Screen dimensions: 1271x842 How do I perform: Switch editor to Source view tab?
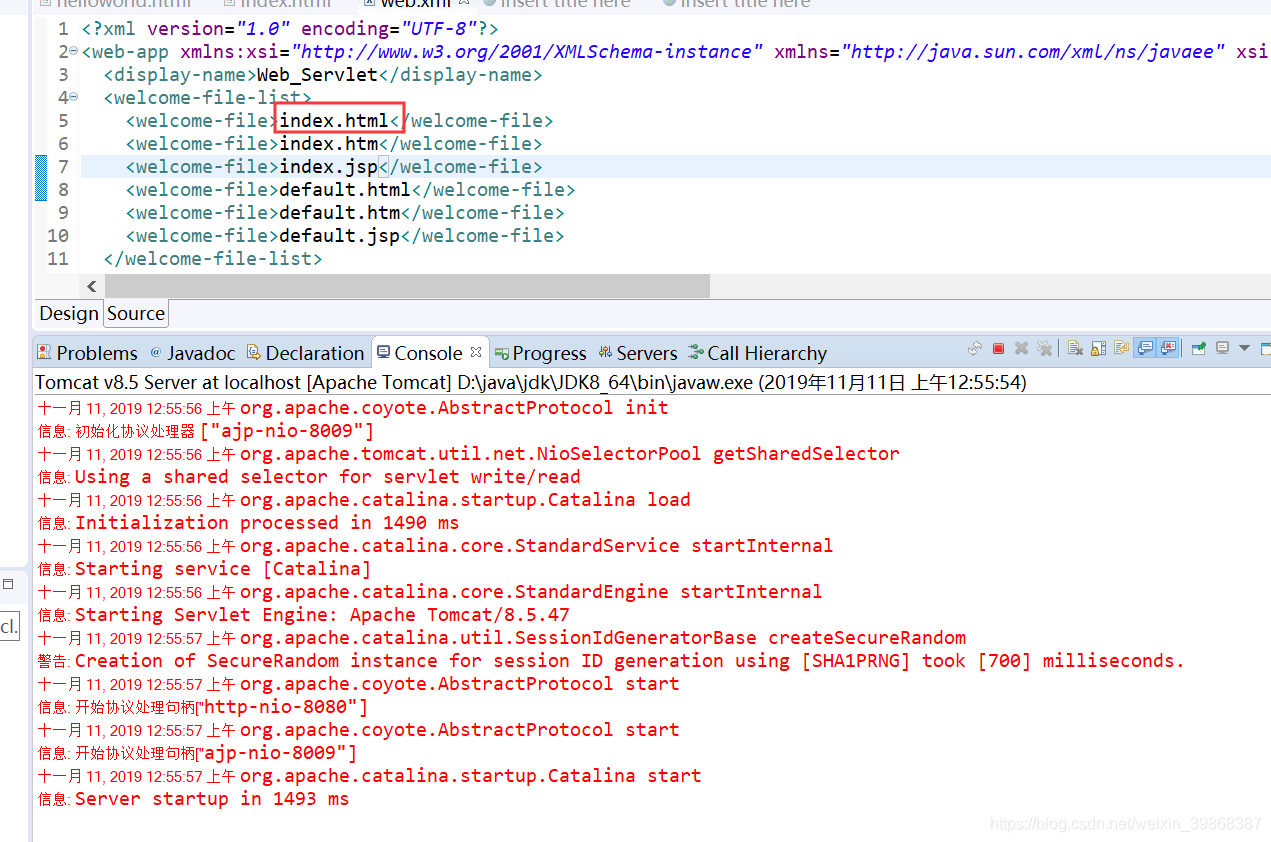pos(136,313)
